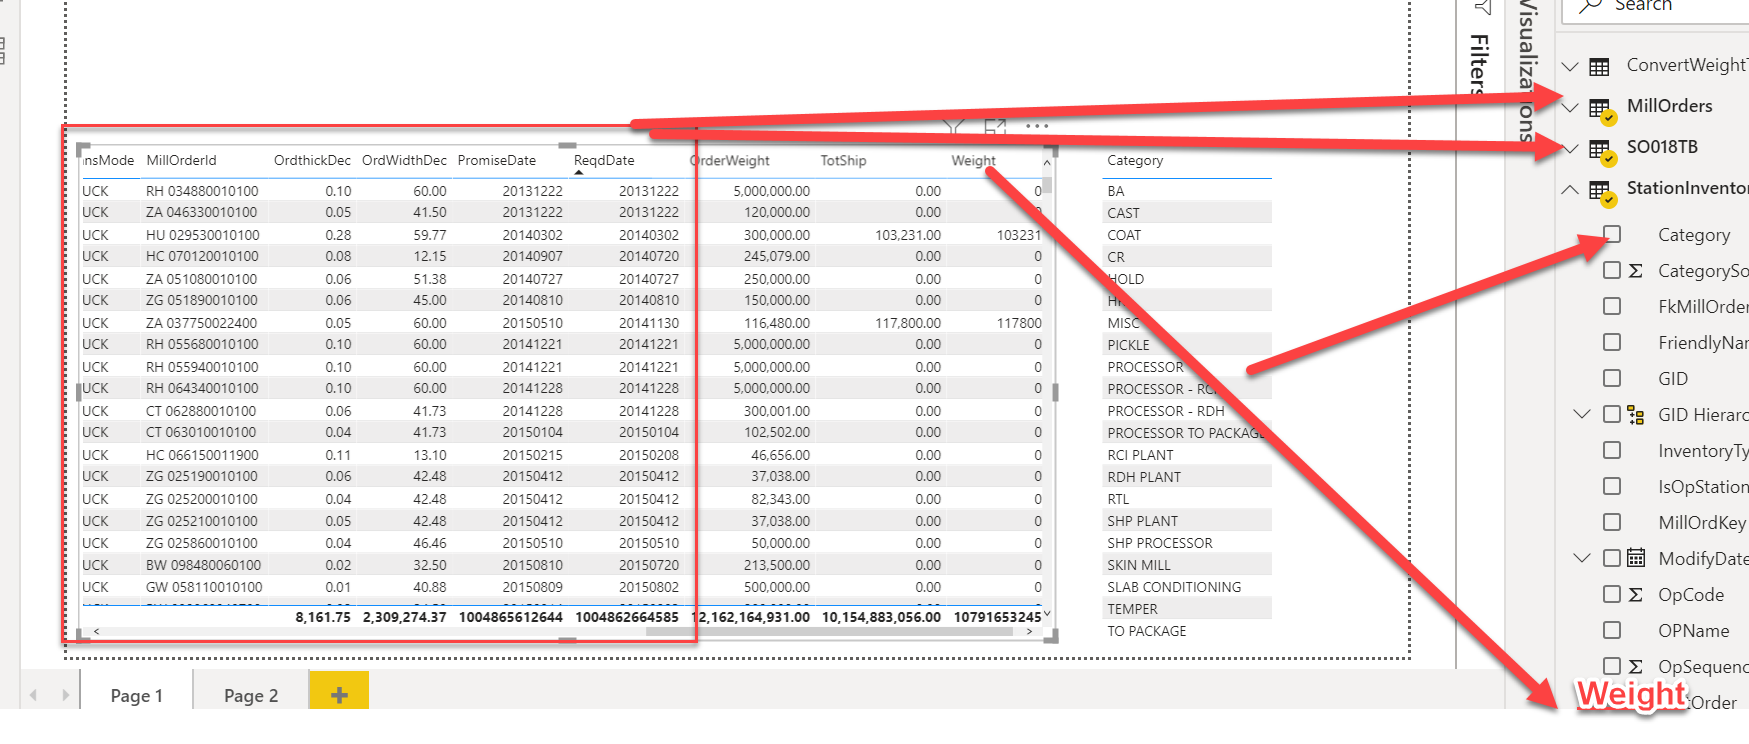Select COAT in the Category slicer
This screenshot has height=744, width=1749.
(x=1189, y=235)
